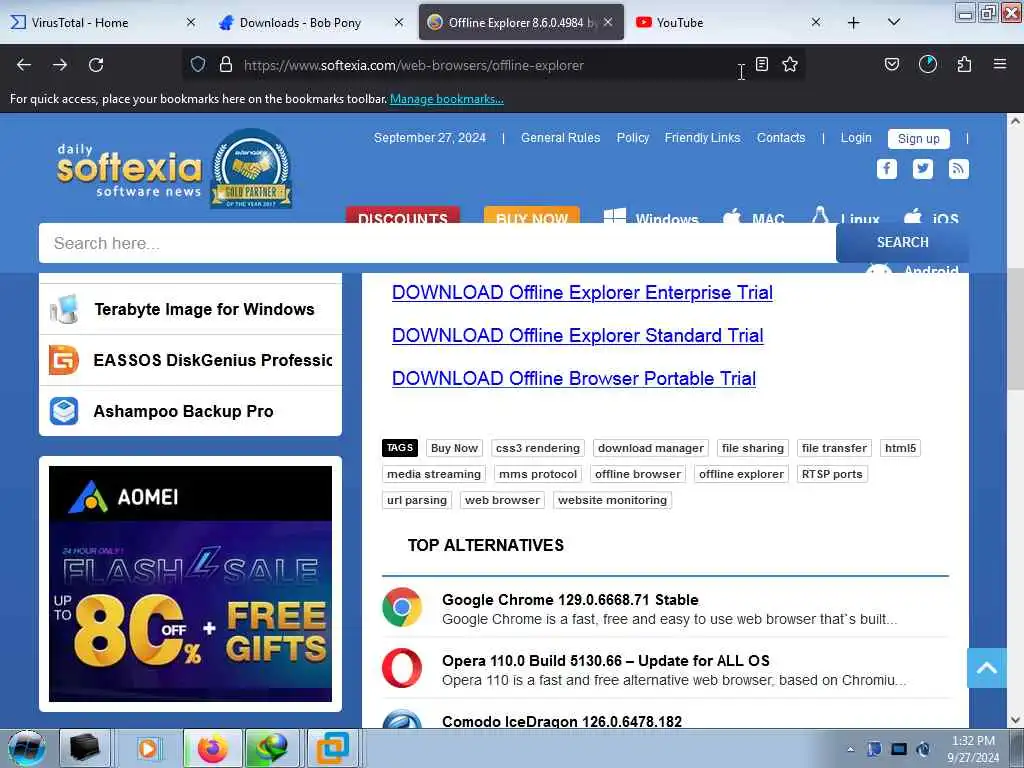Select the offline explorer tag
1024x768 pixels.
[x=741, y=474]
